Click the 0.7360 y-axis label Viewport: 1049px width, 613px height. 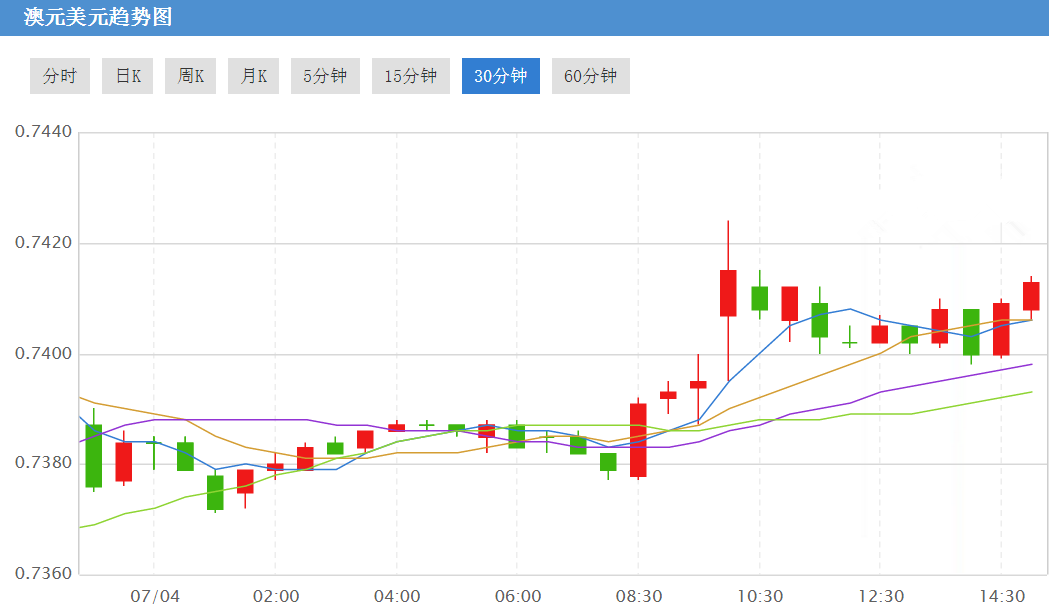(40, 574)
